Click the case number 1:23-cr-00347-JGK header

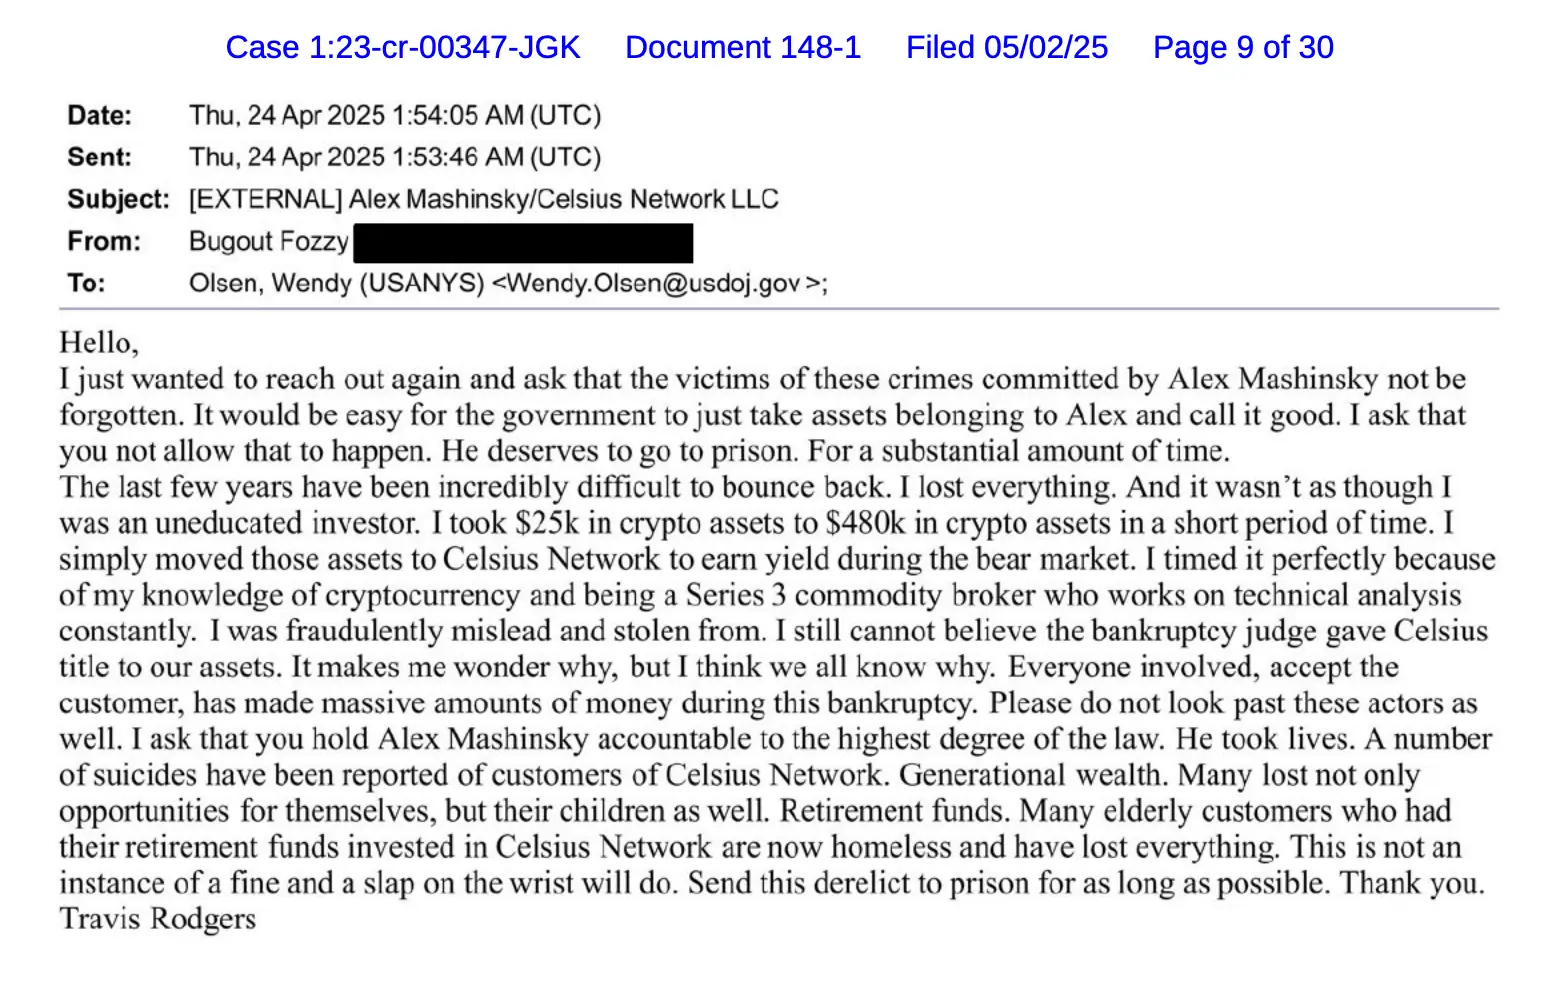[x=402, y=47]
